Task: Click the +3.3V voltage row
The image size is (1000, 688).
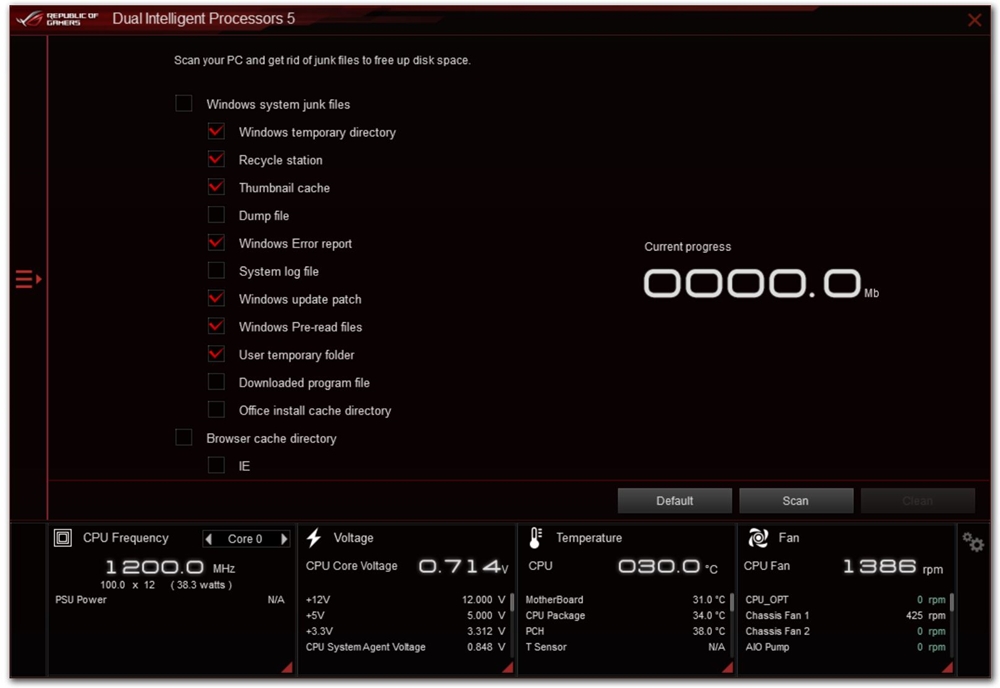Action: click(x=406, y=631)
